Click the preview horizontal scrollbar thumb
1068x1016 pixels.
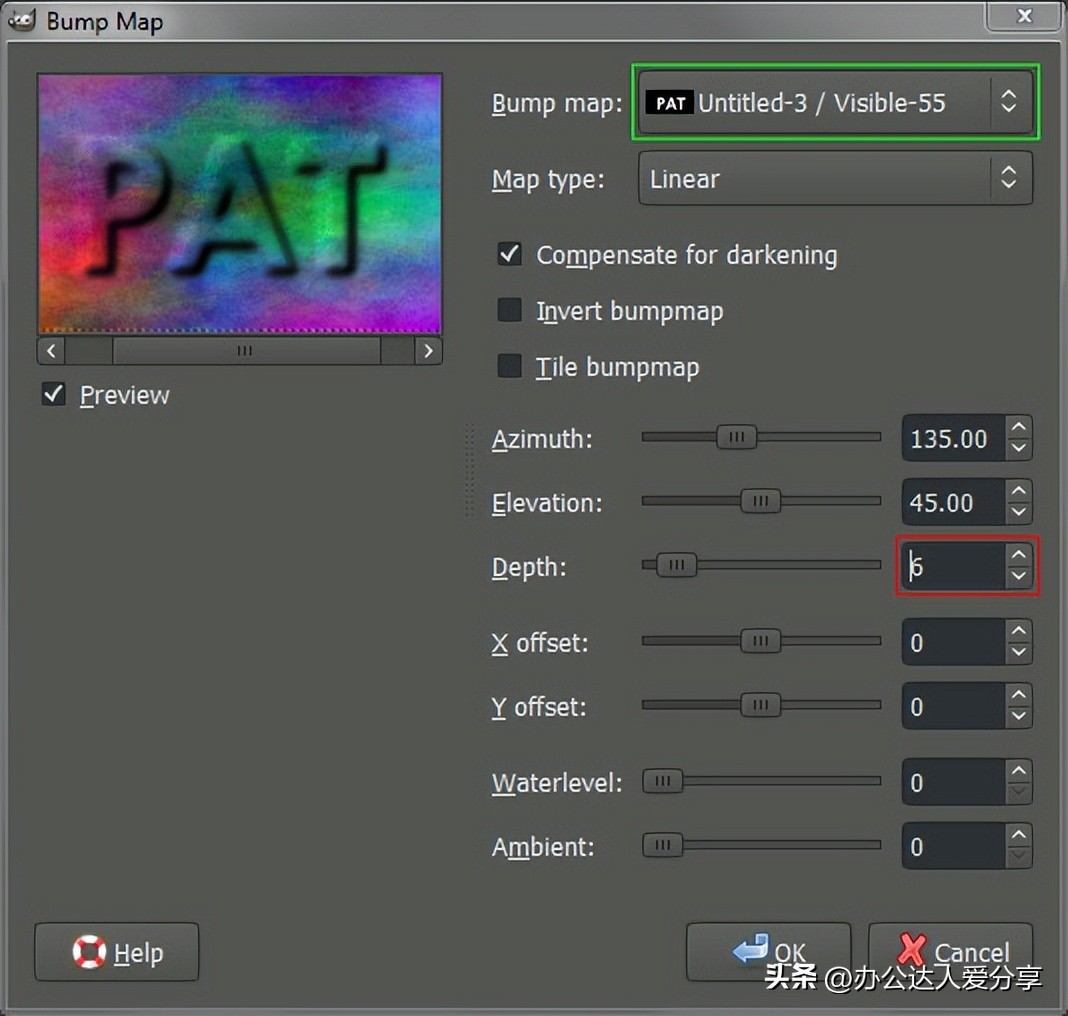(245, 351)
